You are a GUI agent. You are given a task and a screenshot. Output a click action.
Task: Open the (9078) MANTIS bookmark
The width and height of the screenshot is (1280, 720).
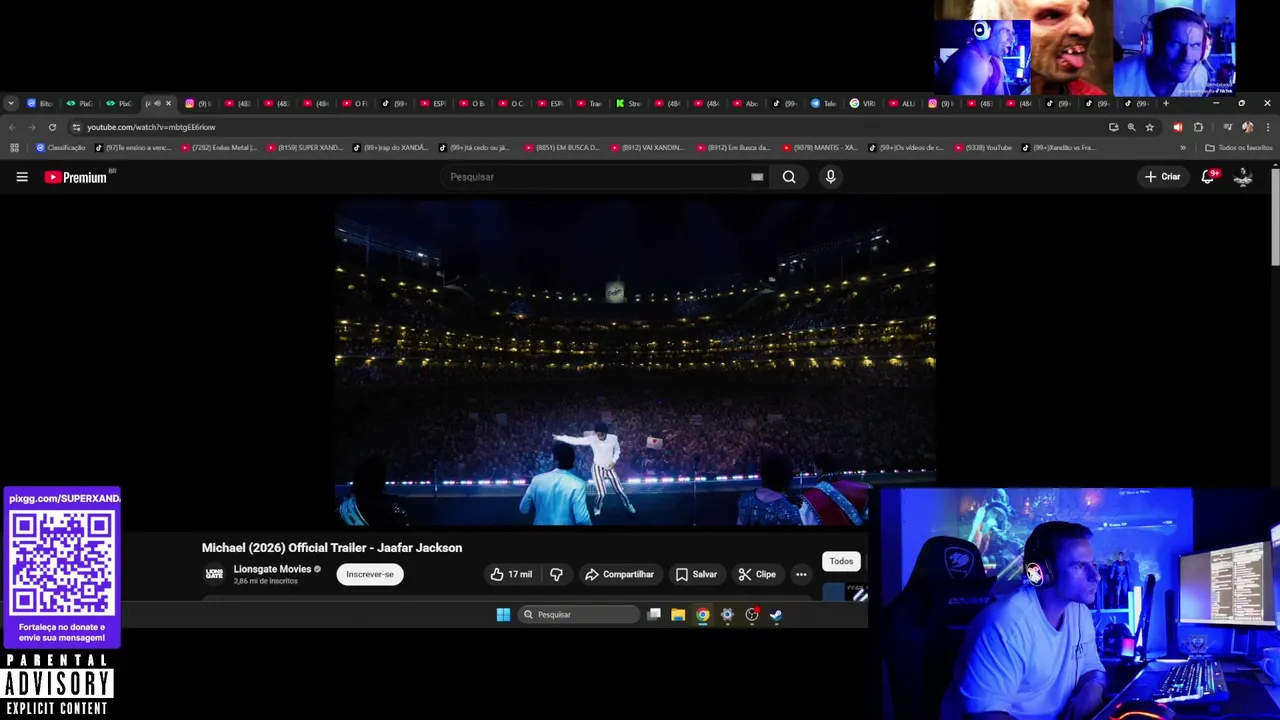[x=821, y=148]
